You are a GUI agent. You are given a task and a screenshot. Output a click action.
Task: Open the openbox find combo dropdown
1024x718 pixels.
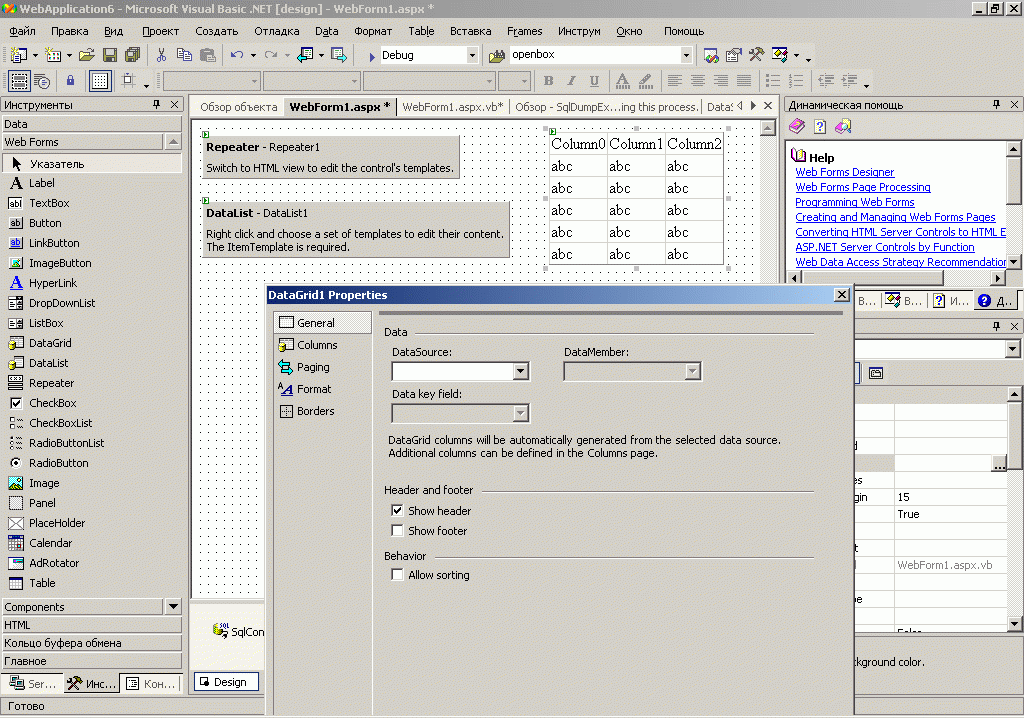coord(686,56)
